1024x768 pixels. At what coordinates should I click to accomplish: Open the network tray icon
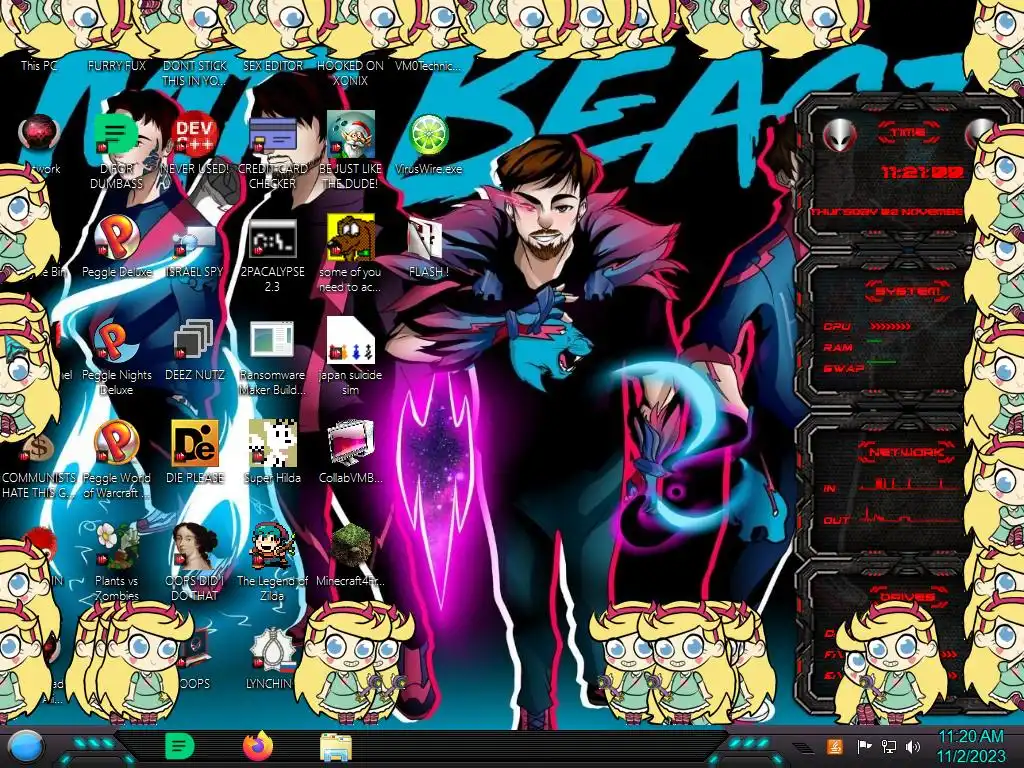tap(888, 746)
